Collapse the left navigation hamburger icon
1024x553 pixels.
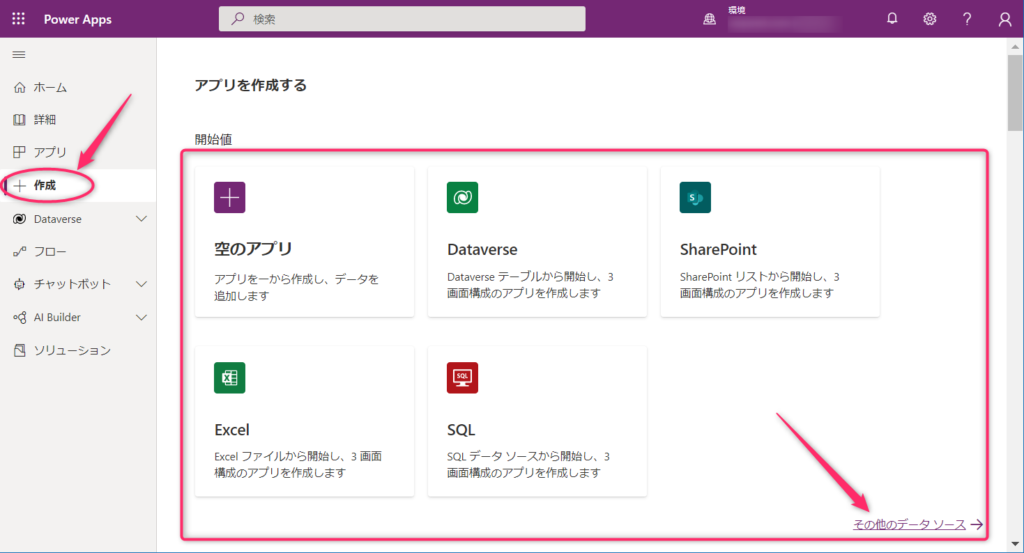(19, 55)
